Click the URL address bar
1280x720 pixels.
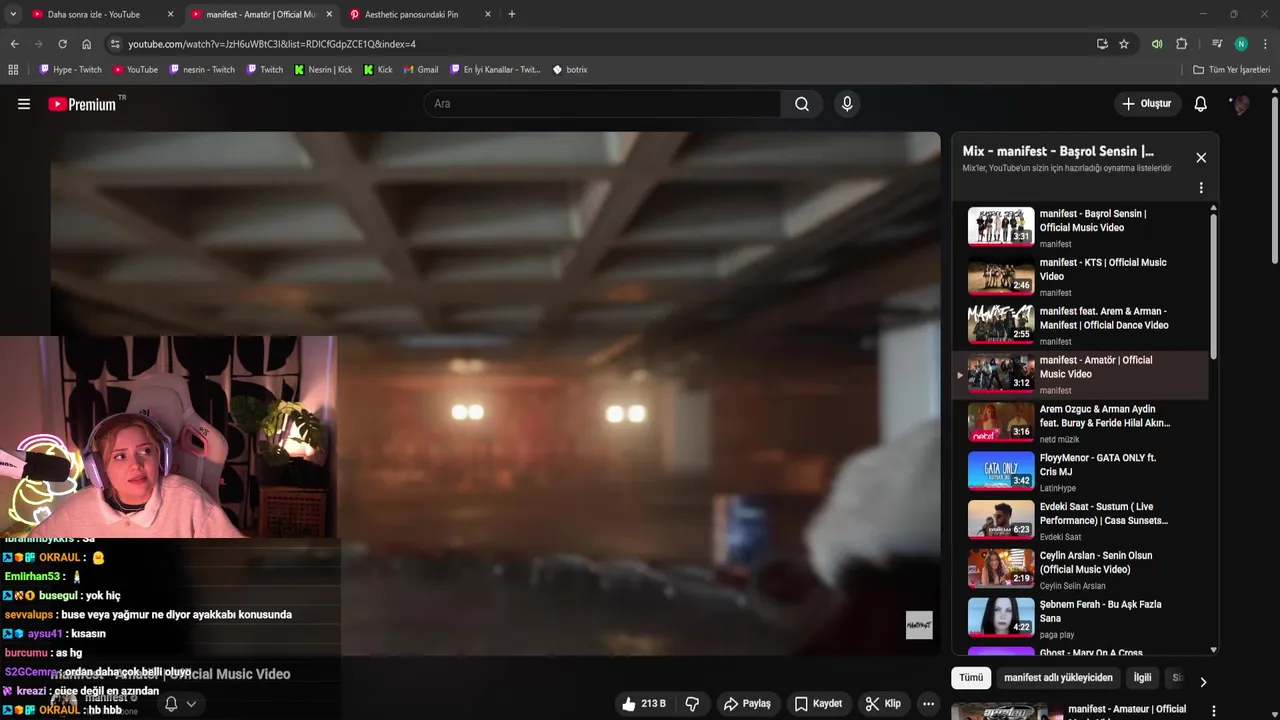[600, 44]
